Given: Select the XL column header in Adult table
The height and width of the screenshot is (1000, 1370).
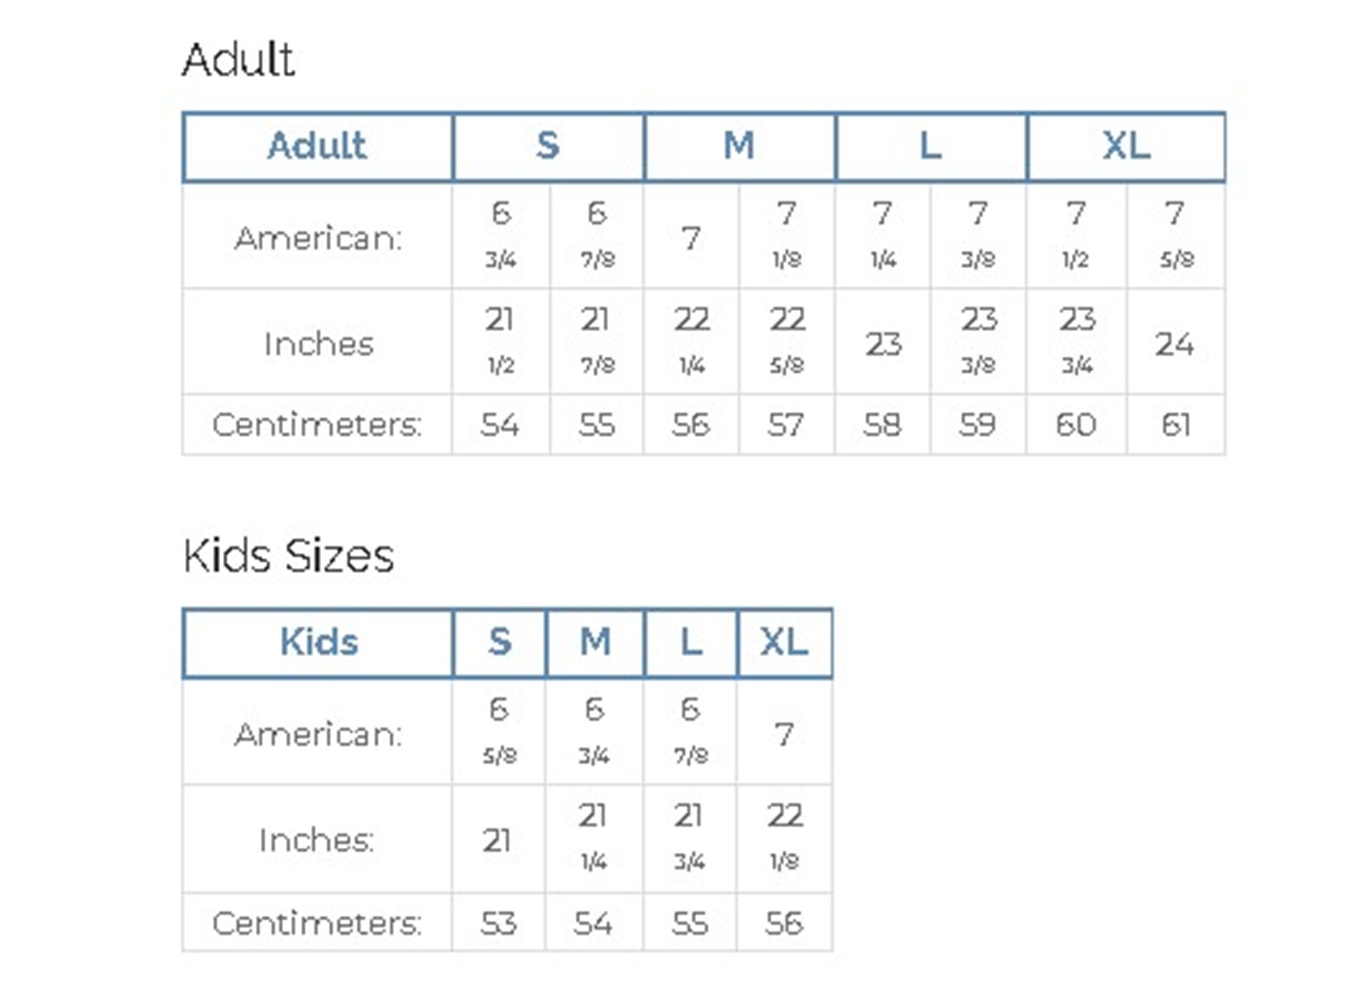Looking at the screenshot, I should [1126, 146].
